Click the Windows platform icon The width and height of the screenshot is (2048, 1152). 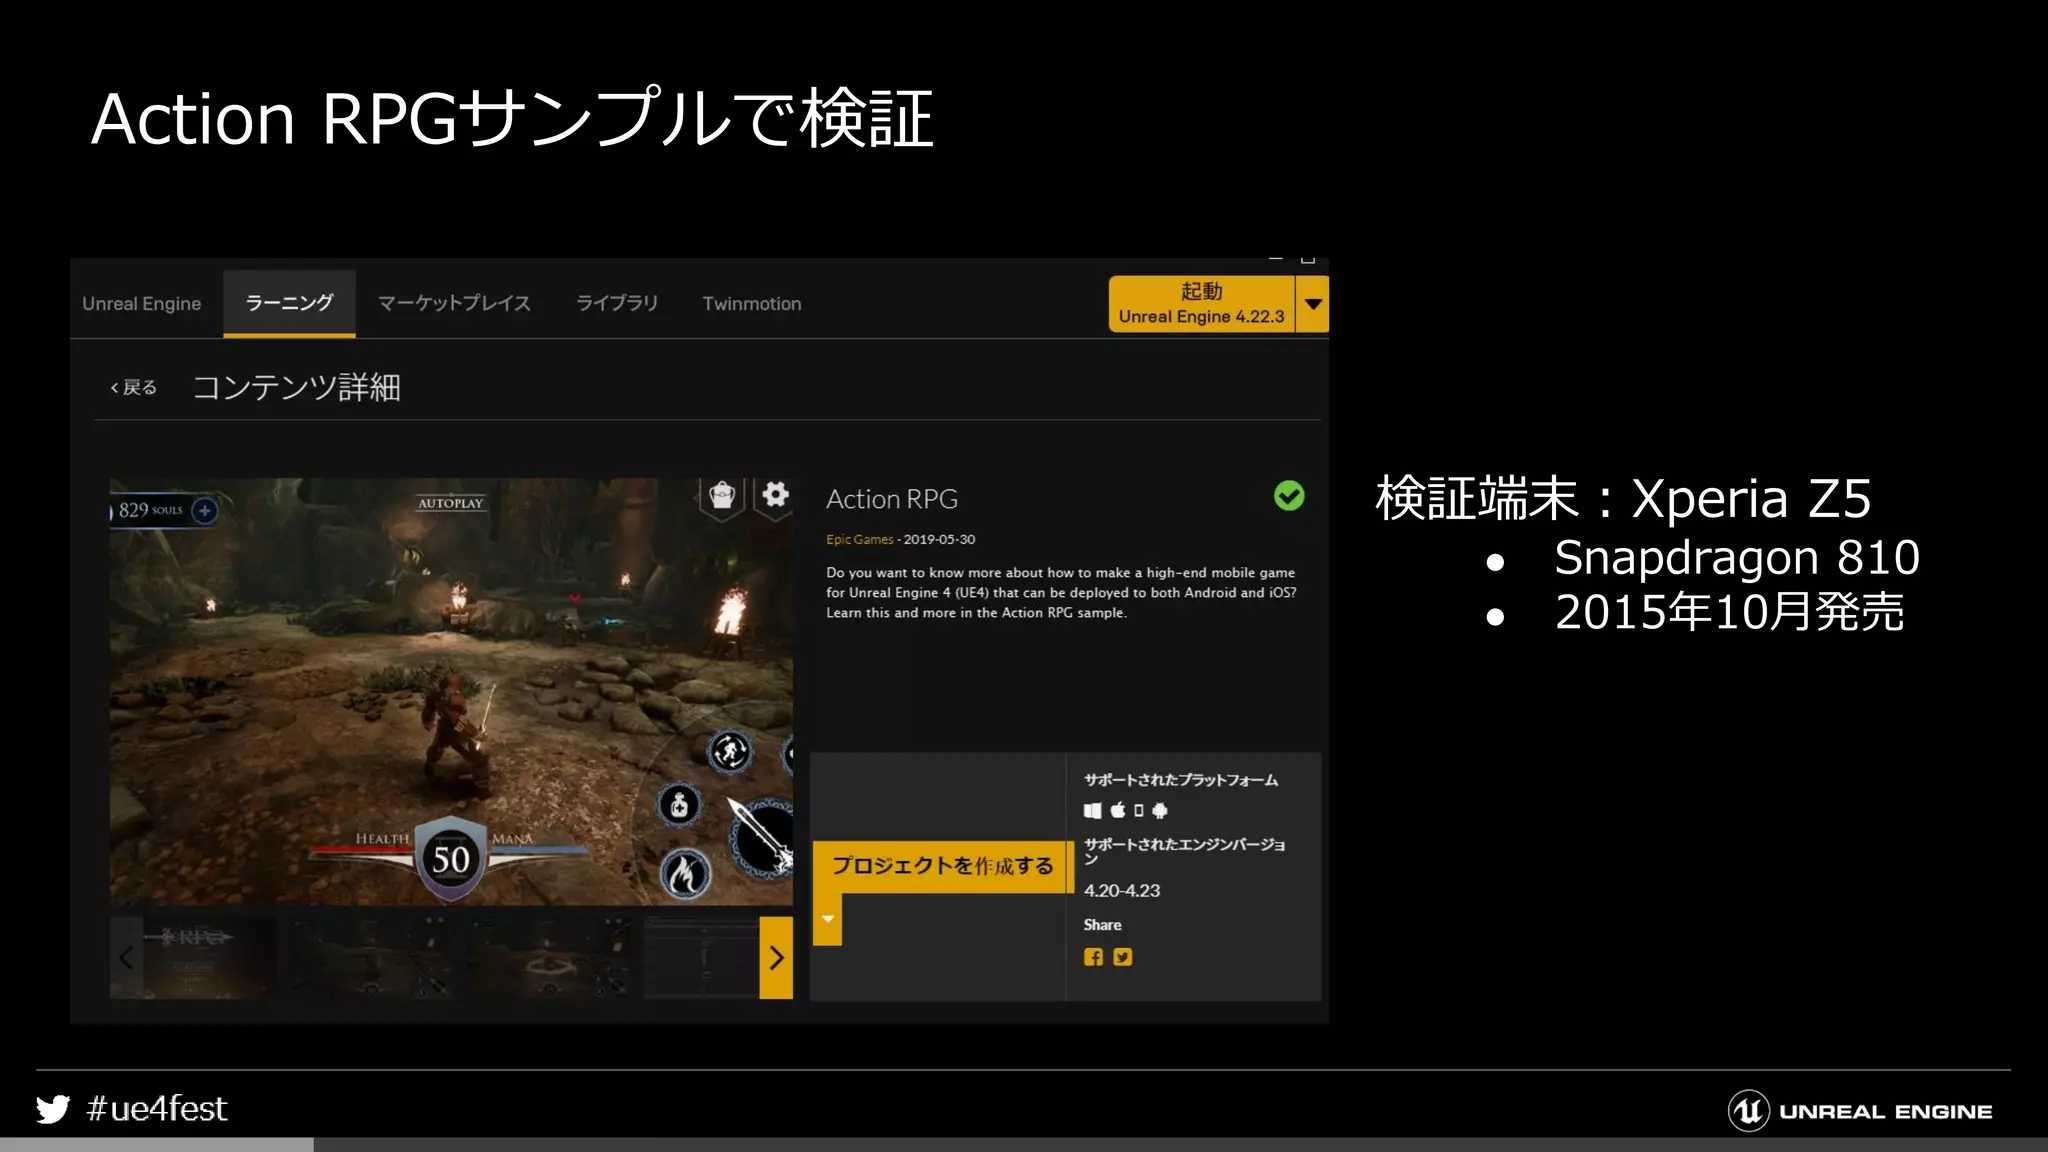1093,811
